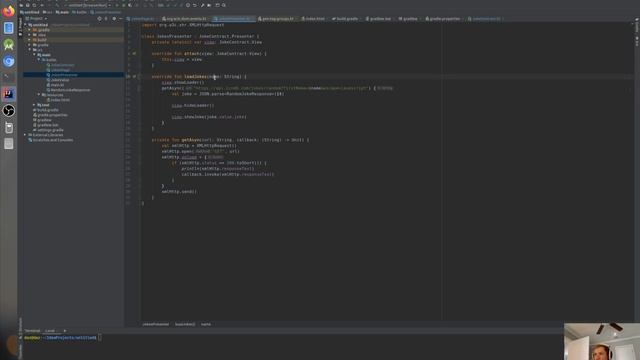
Task: Switch to the build.gradle editor tab
Action: pos(347,19)
